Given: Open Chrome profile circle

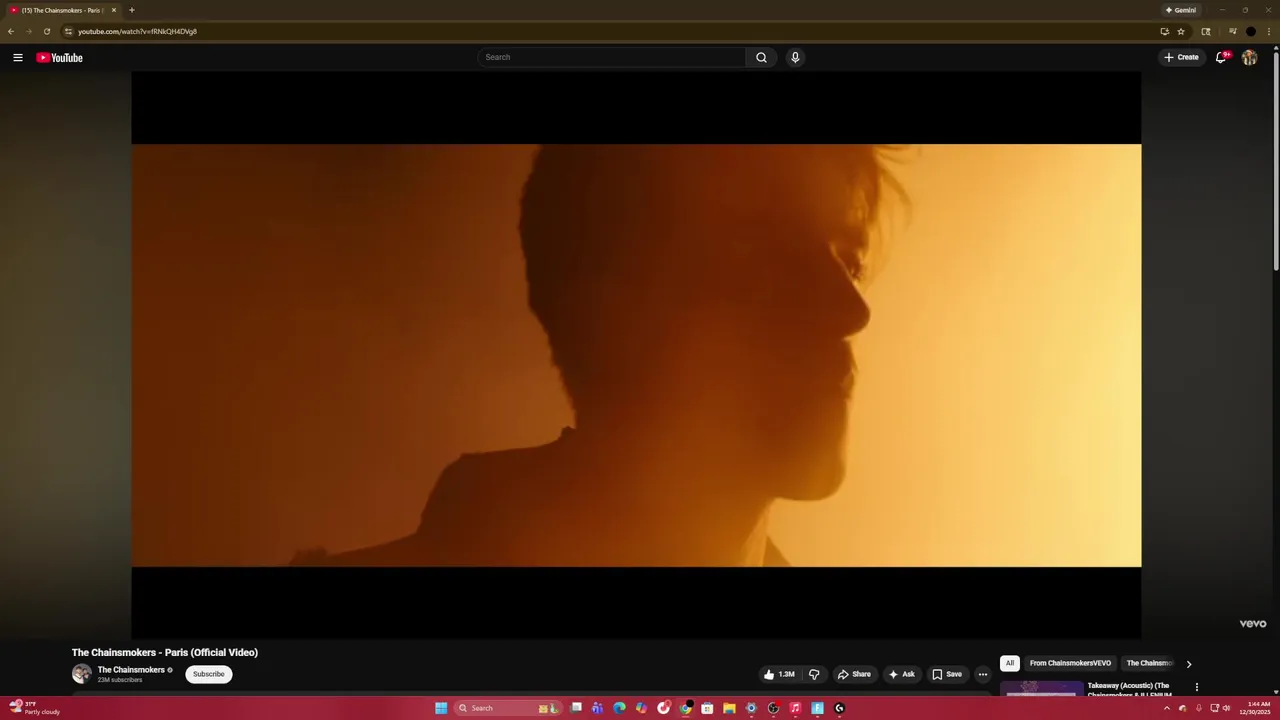Looking at the screenshot, I should click(1250, 31).
